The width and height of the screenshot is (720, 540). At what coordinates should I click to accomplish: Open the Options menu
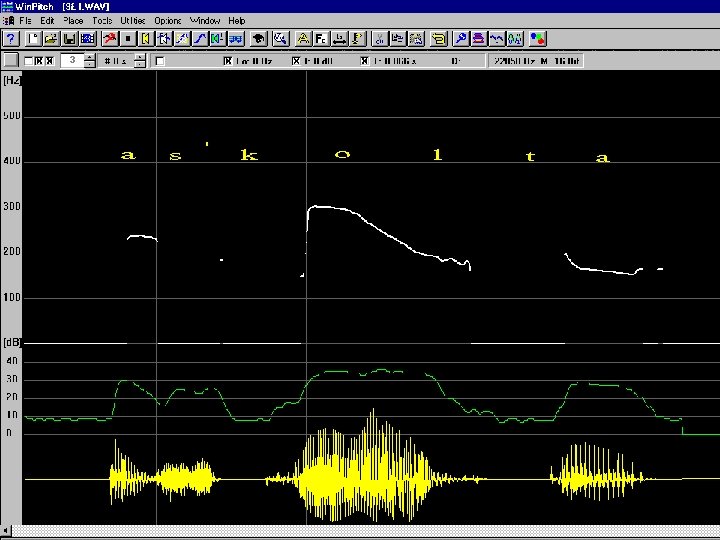(x=167, y=20)
